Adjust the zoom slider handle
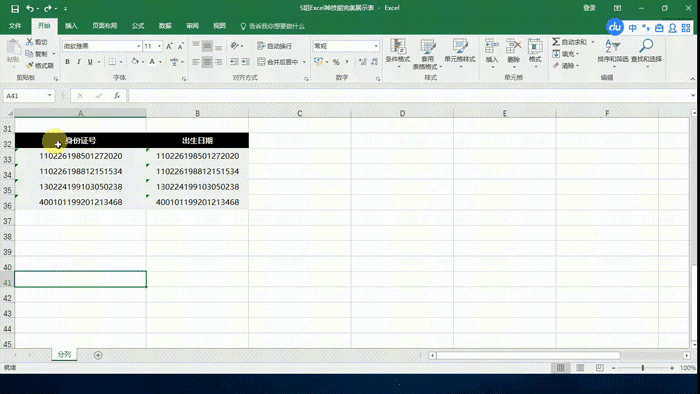This screenshot has width=700, height=394. [643, 368]
